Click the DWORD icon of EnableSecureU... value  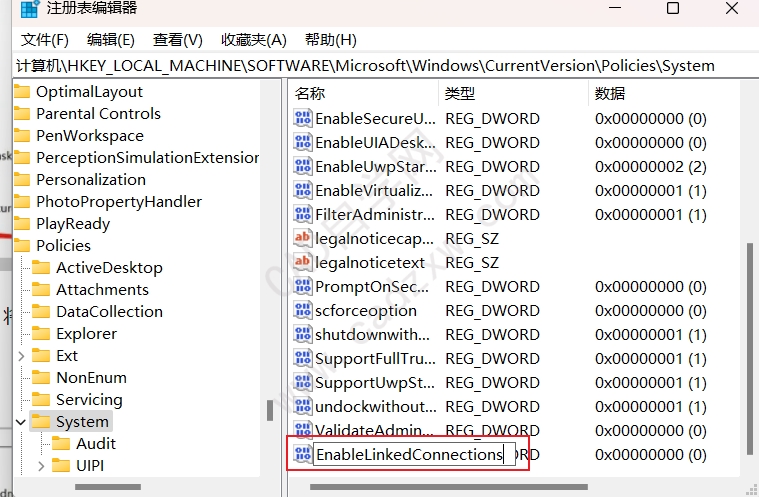303,118
